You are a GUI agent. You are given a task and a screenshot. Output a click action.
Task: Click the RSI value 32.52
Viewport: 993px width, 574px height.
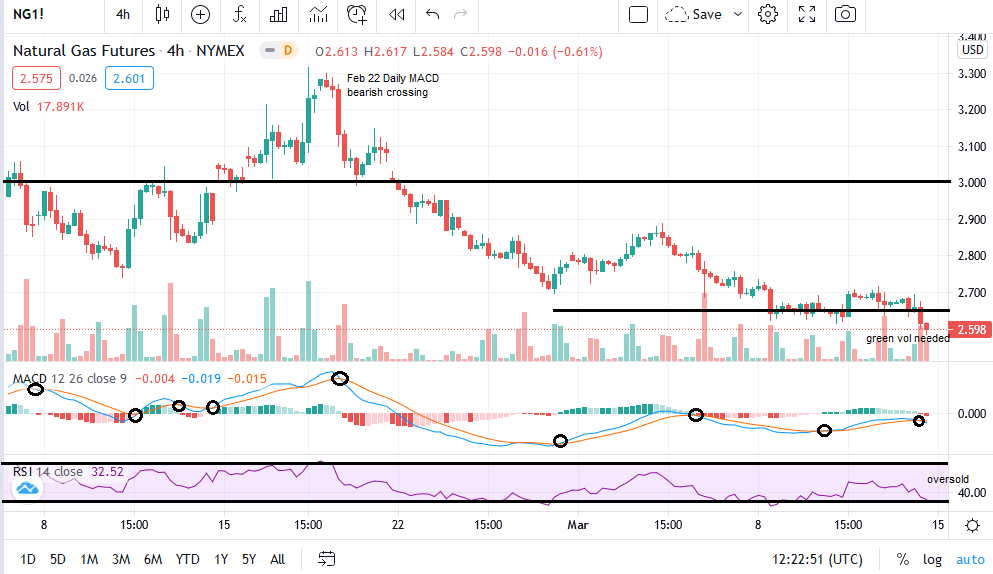[107, 472]
